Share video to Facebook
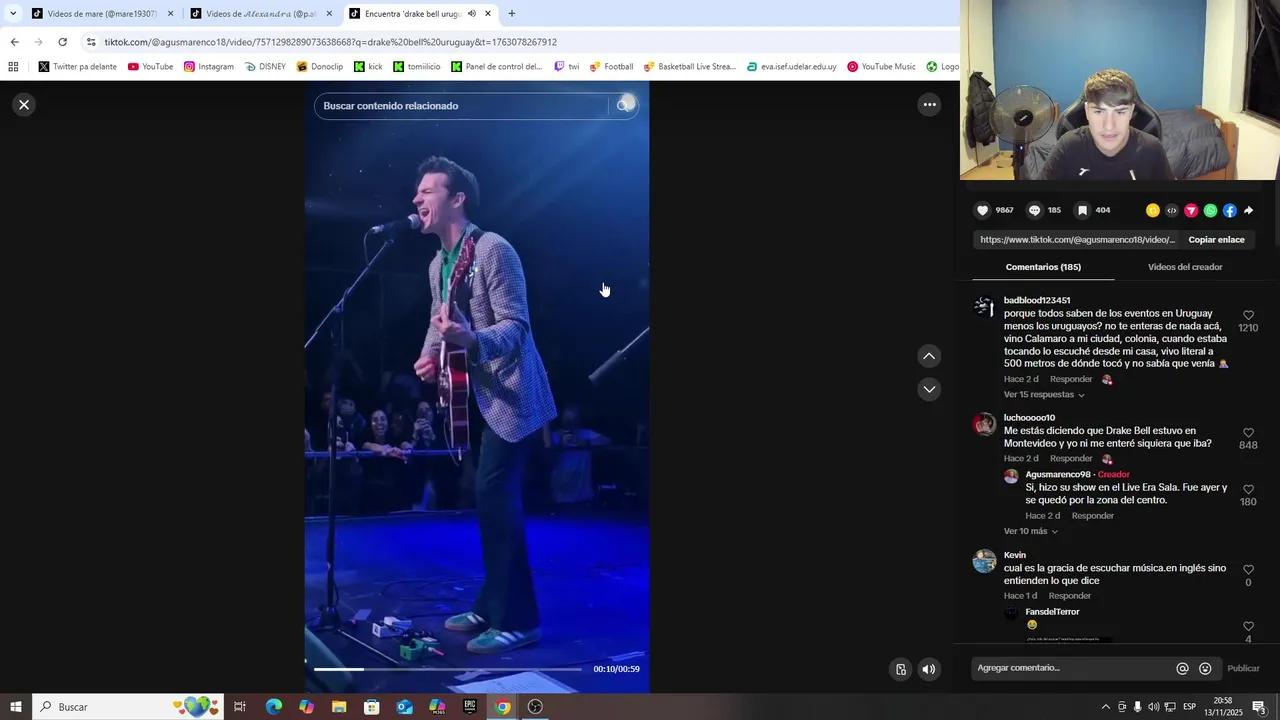The image size is (1280, 720). [1229, 210]
